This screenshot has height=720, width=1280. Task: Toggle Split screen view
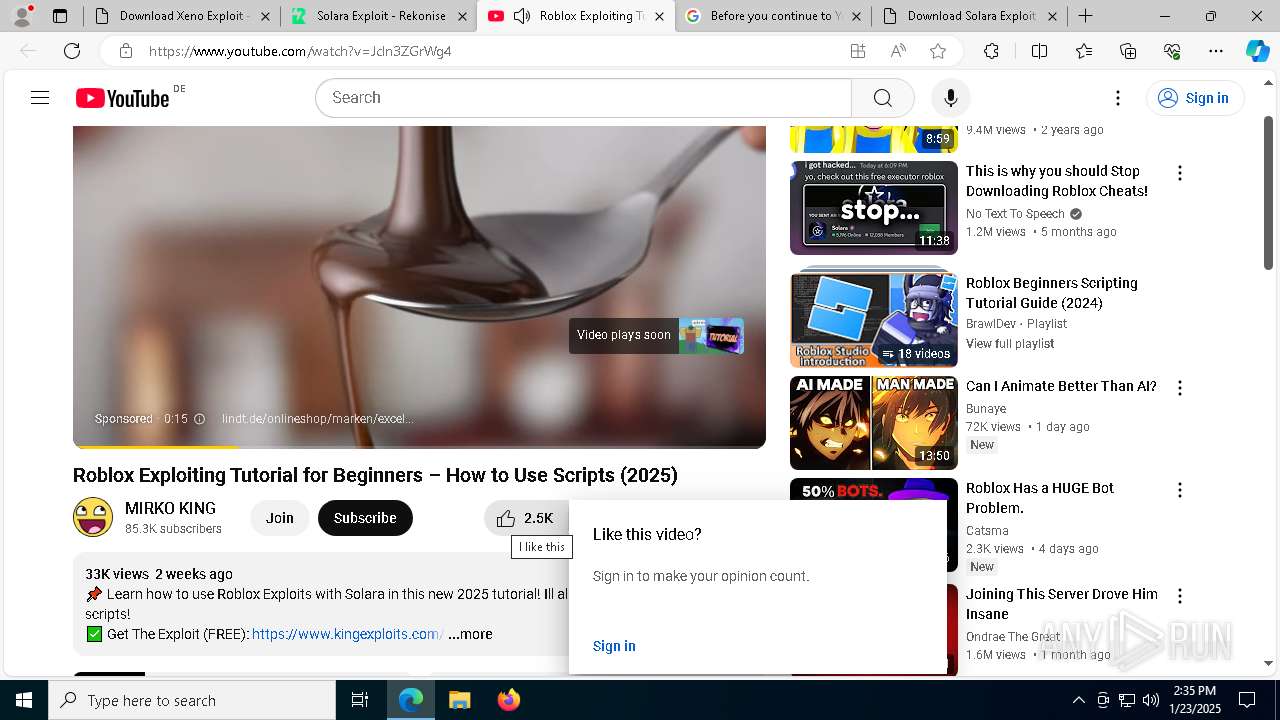pos(1039,51)
